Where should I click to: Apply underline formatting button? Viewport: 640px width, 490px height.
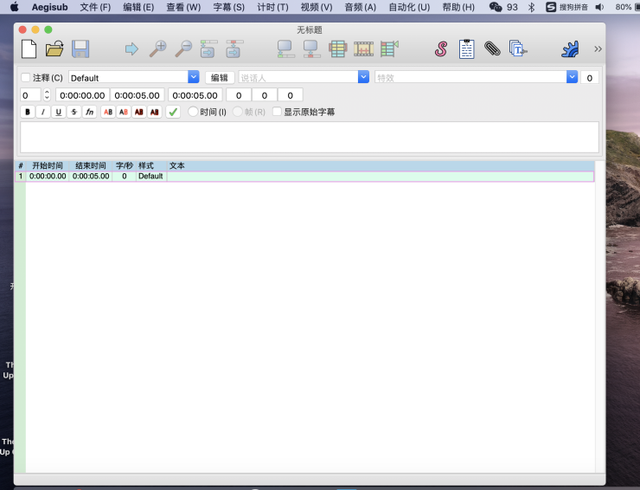pyautogui.click(x=58, y=112)
